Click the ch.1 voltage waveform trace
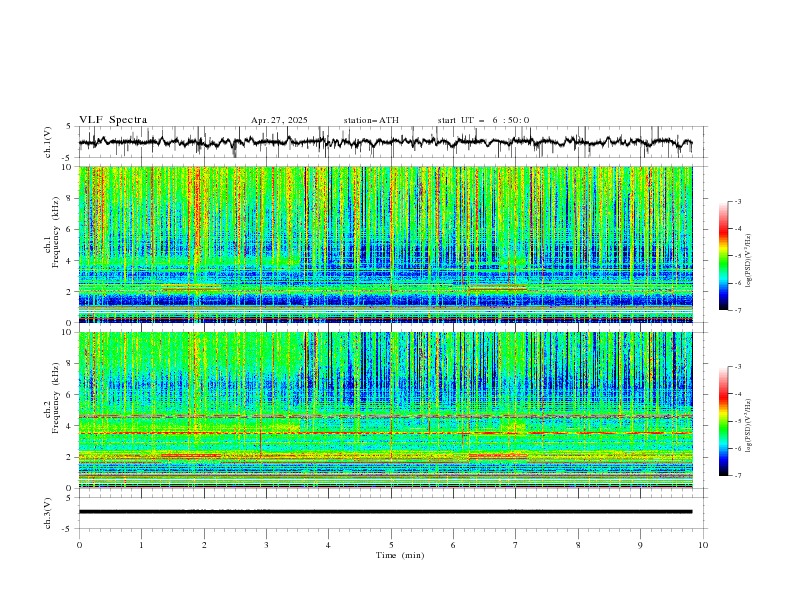This screenshot has height=612, width=792. tap(385, 142)
